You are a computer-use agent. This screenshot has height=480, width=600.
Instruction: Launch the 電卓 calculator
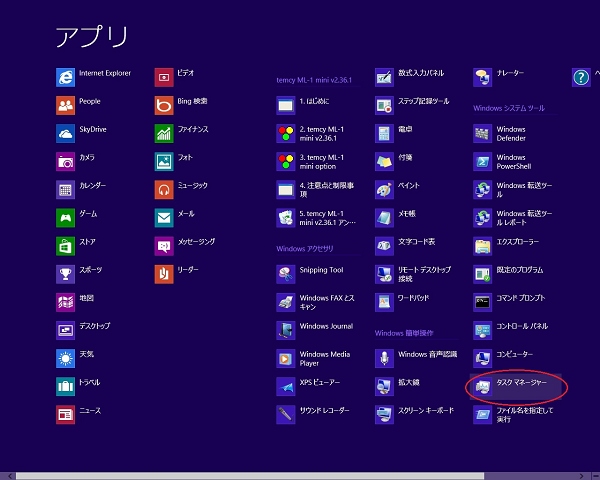[x=384, y=134]
